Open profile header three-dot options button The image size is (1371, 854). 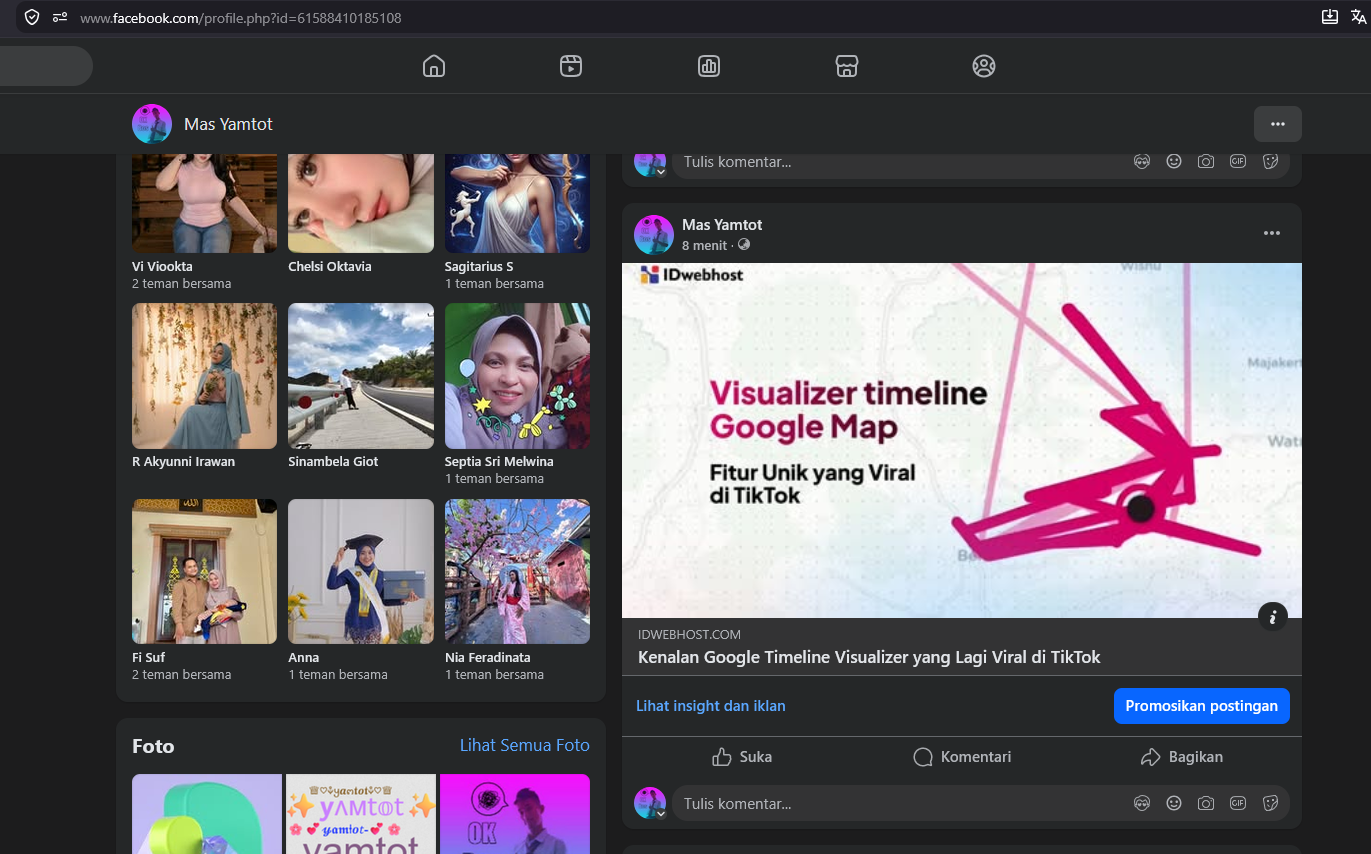click(1278, 124)
